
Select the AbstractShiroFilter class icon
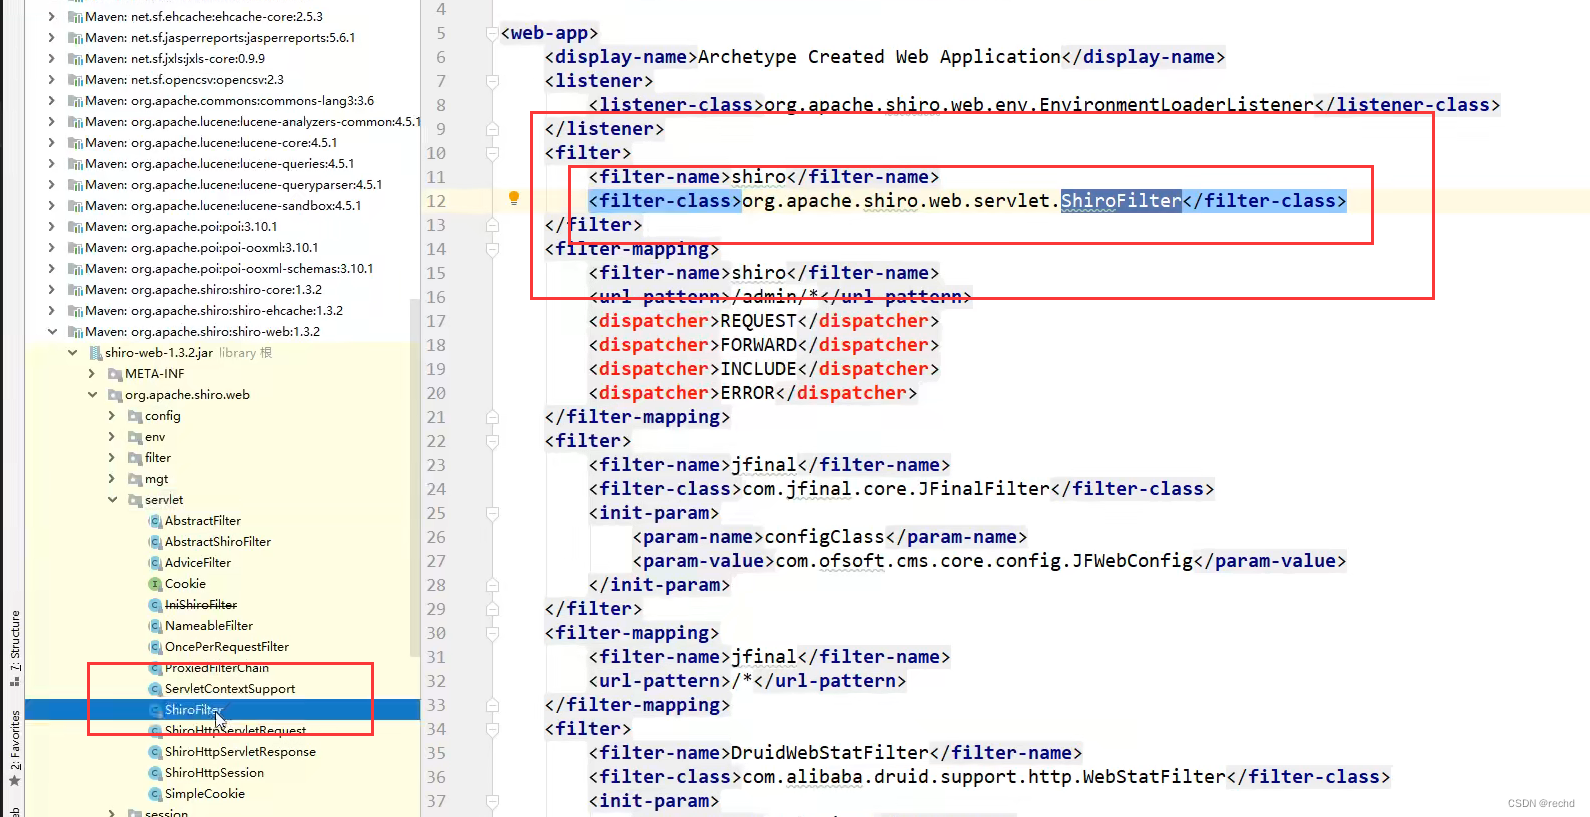(x=155, y=542)
